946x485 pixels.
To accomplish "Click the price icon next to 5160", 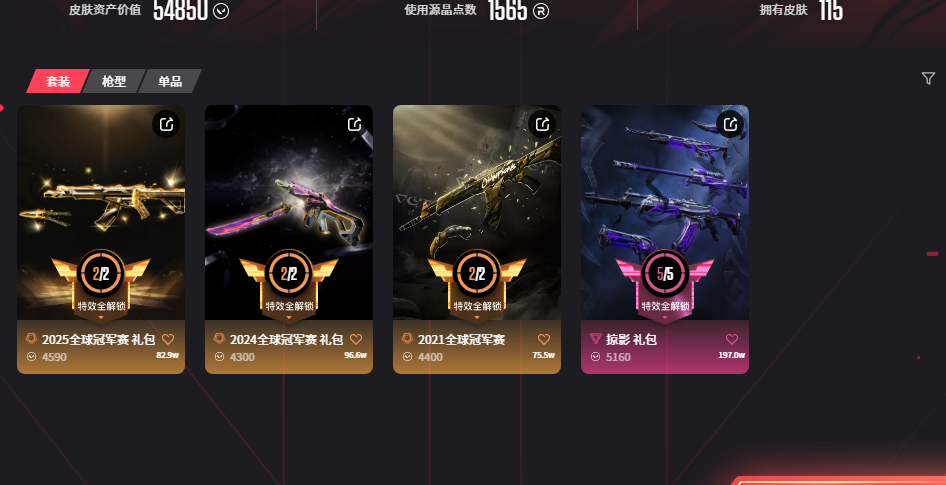I will tap(595, 357).
